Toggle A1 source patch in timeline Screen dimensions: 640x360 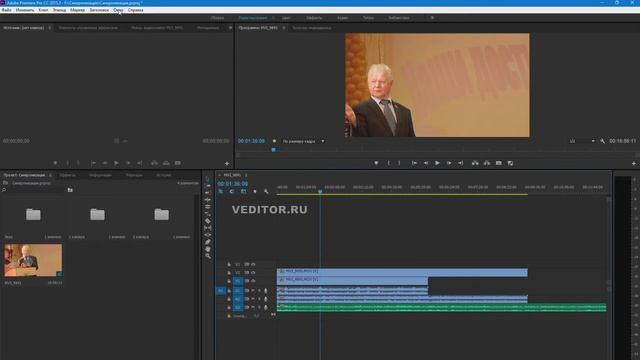tap(220, 291)
